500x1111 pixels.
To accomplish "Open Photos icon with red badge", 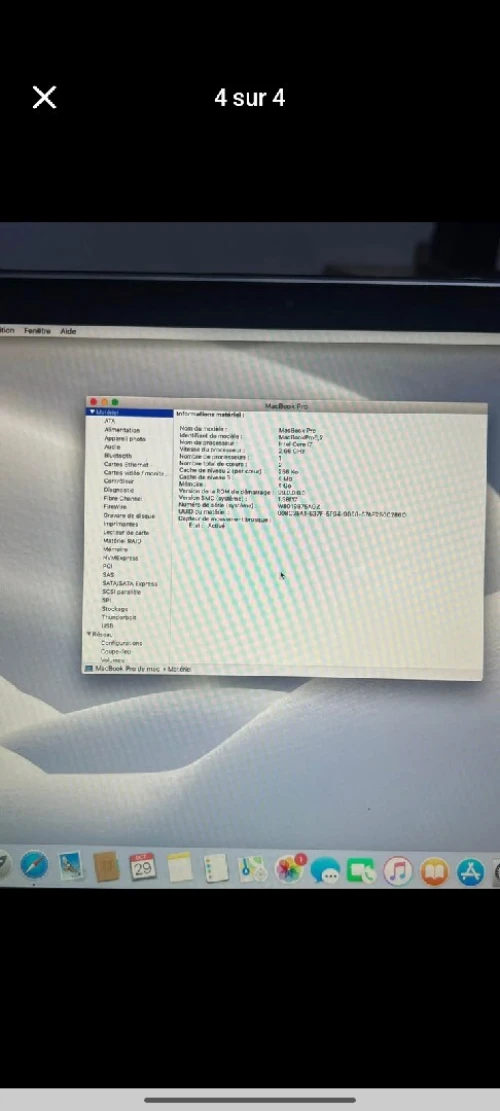I will point(289,869).
